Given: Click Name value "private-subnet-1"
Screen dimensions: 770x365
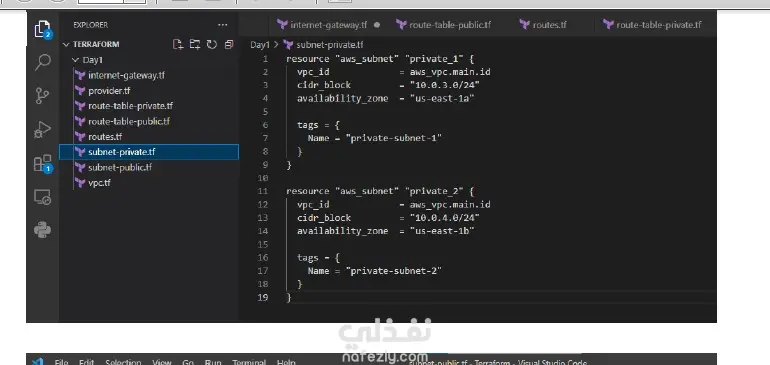Looking at the screenshot, I should [x=394, y=138].
